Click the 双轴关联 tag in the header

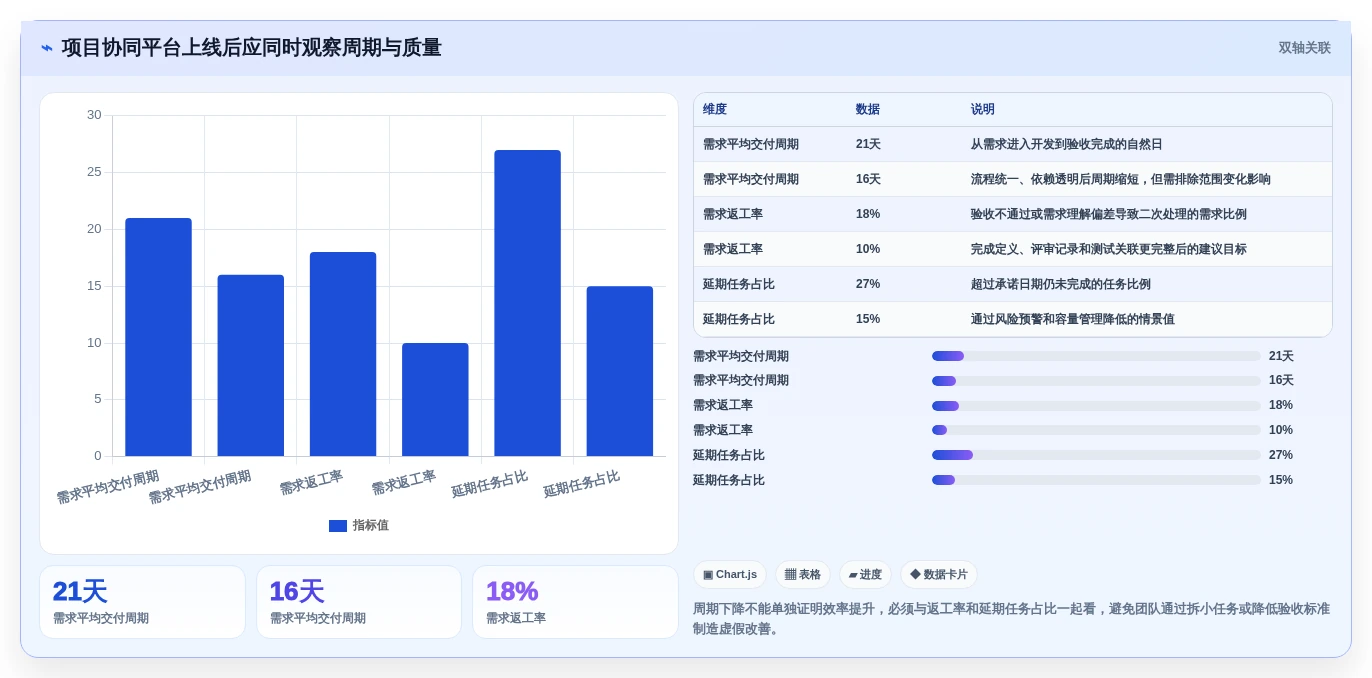[x=1304, y=48]
